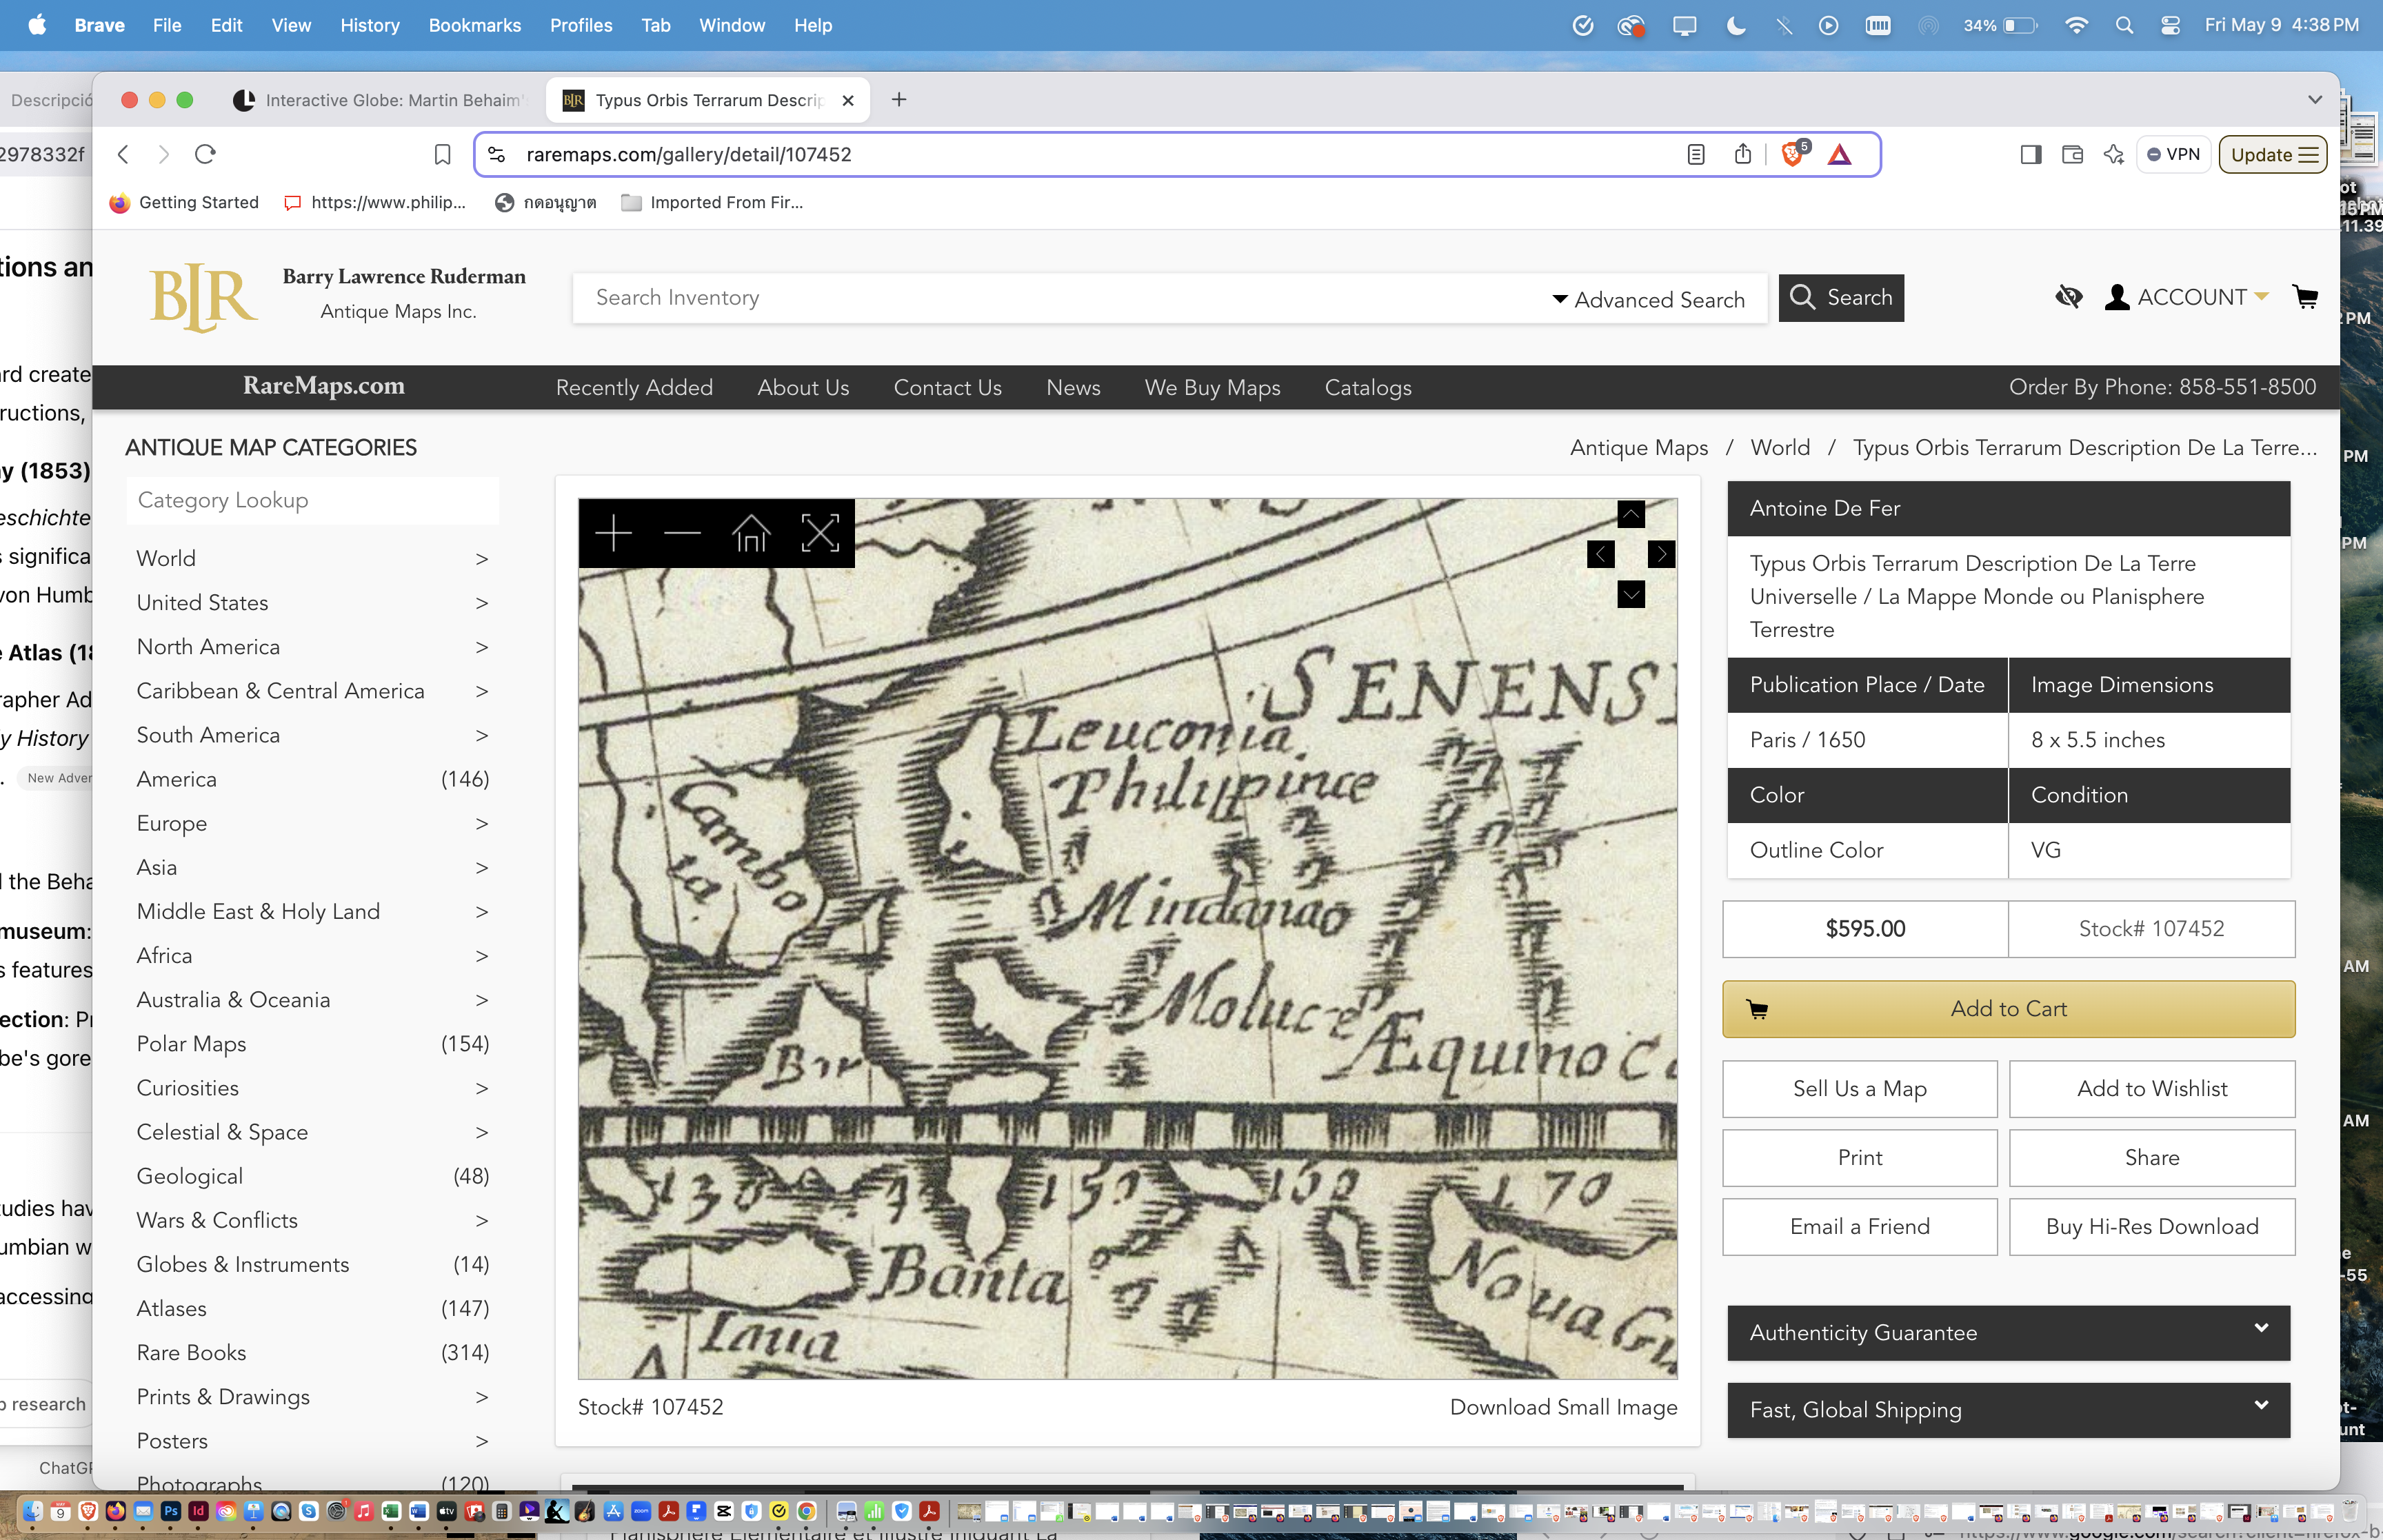This screenshot has height=1540, width=2383.
Task: Open World breadcrumb link
Action: (x=1779, y=447)
